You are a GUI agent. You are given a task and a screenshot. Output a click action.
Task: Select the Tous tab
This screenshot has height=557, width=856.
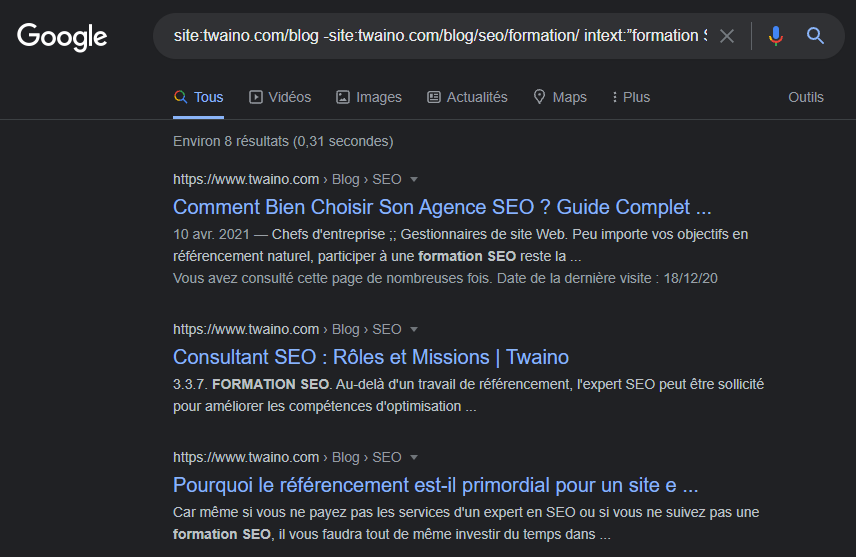point(199,97)
